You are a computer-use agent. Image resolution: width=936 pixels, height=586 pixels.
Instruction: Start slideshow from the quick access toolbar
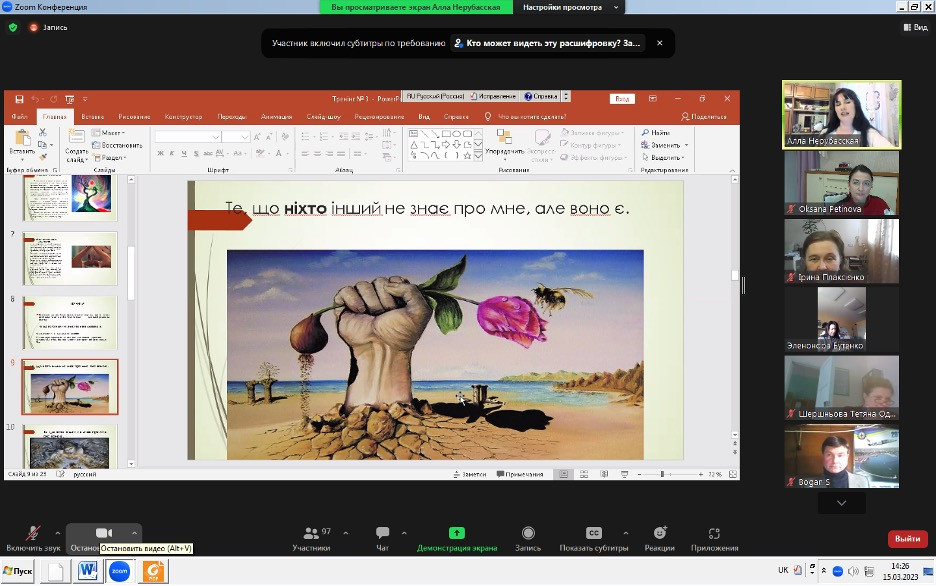point(70,99)
